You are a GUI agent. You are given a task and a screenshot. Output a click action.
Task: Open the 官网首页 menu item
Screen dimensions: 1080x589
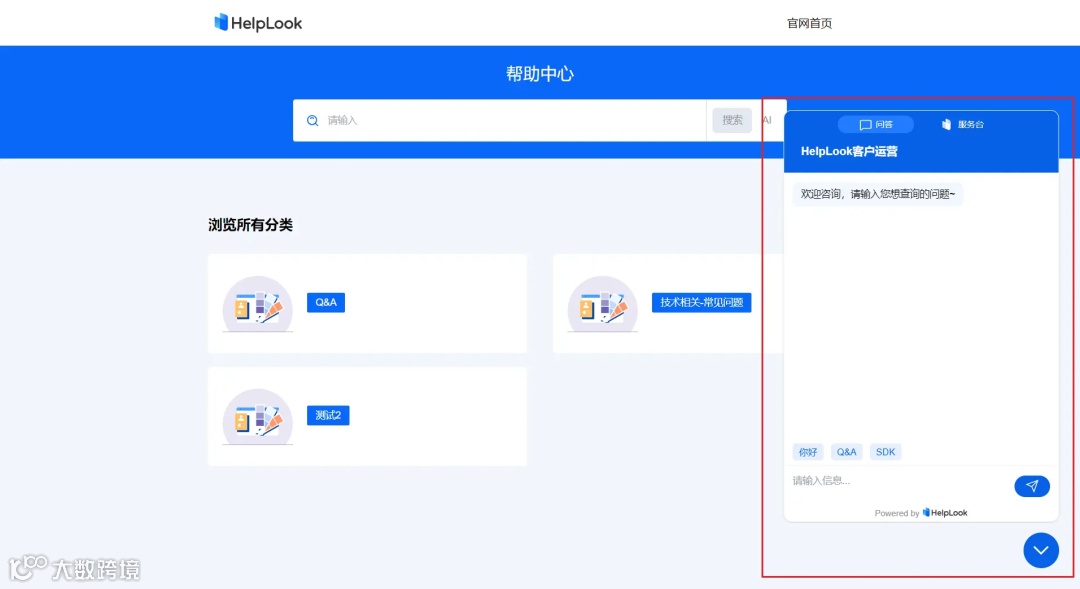coord(809,22)
